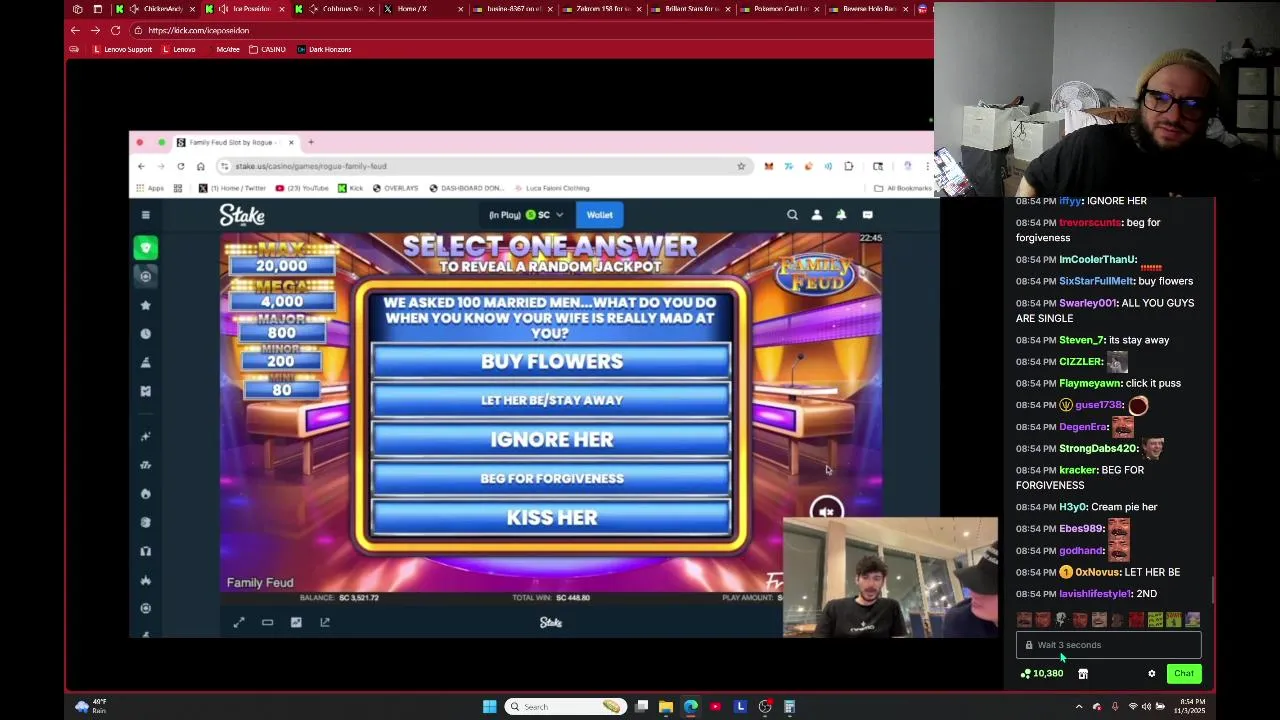
Task: Go to home in inner browser
Action: point(200,166)
